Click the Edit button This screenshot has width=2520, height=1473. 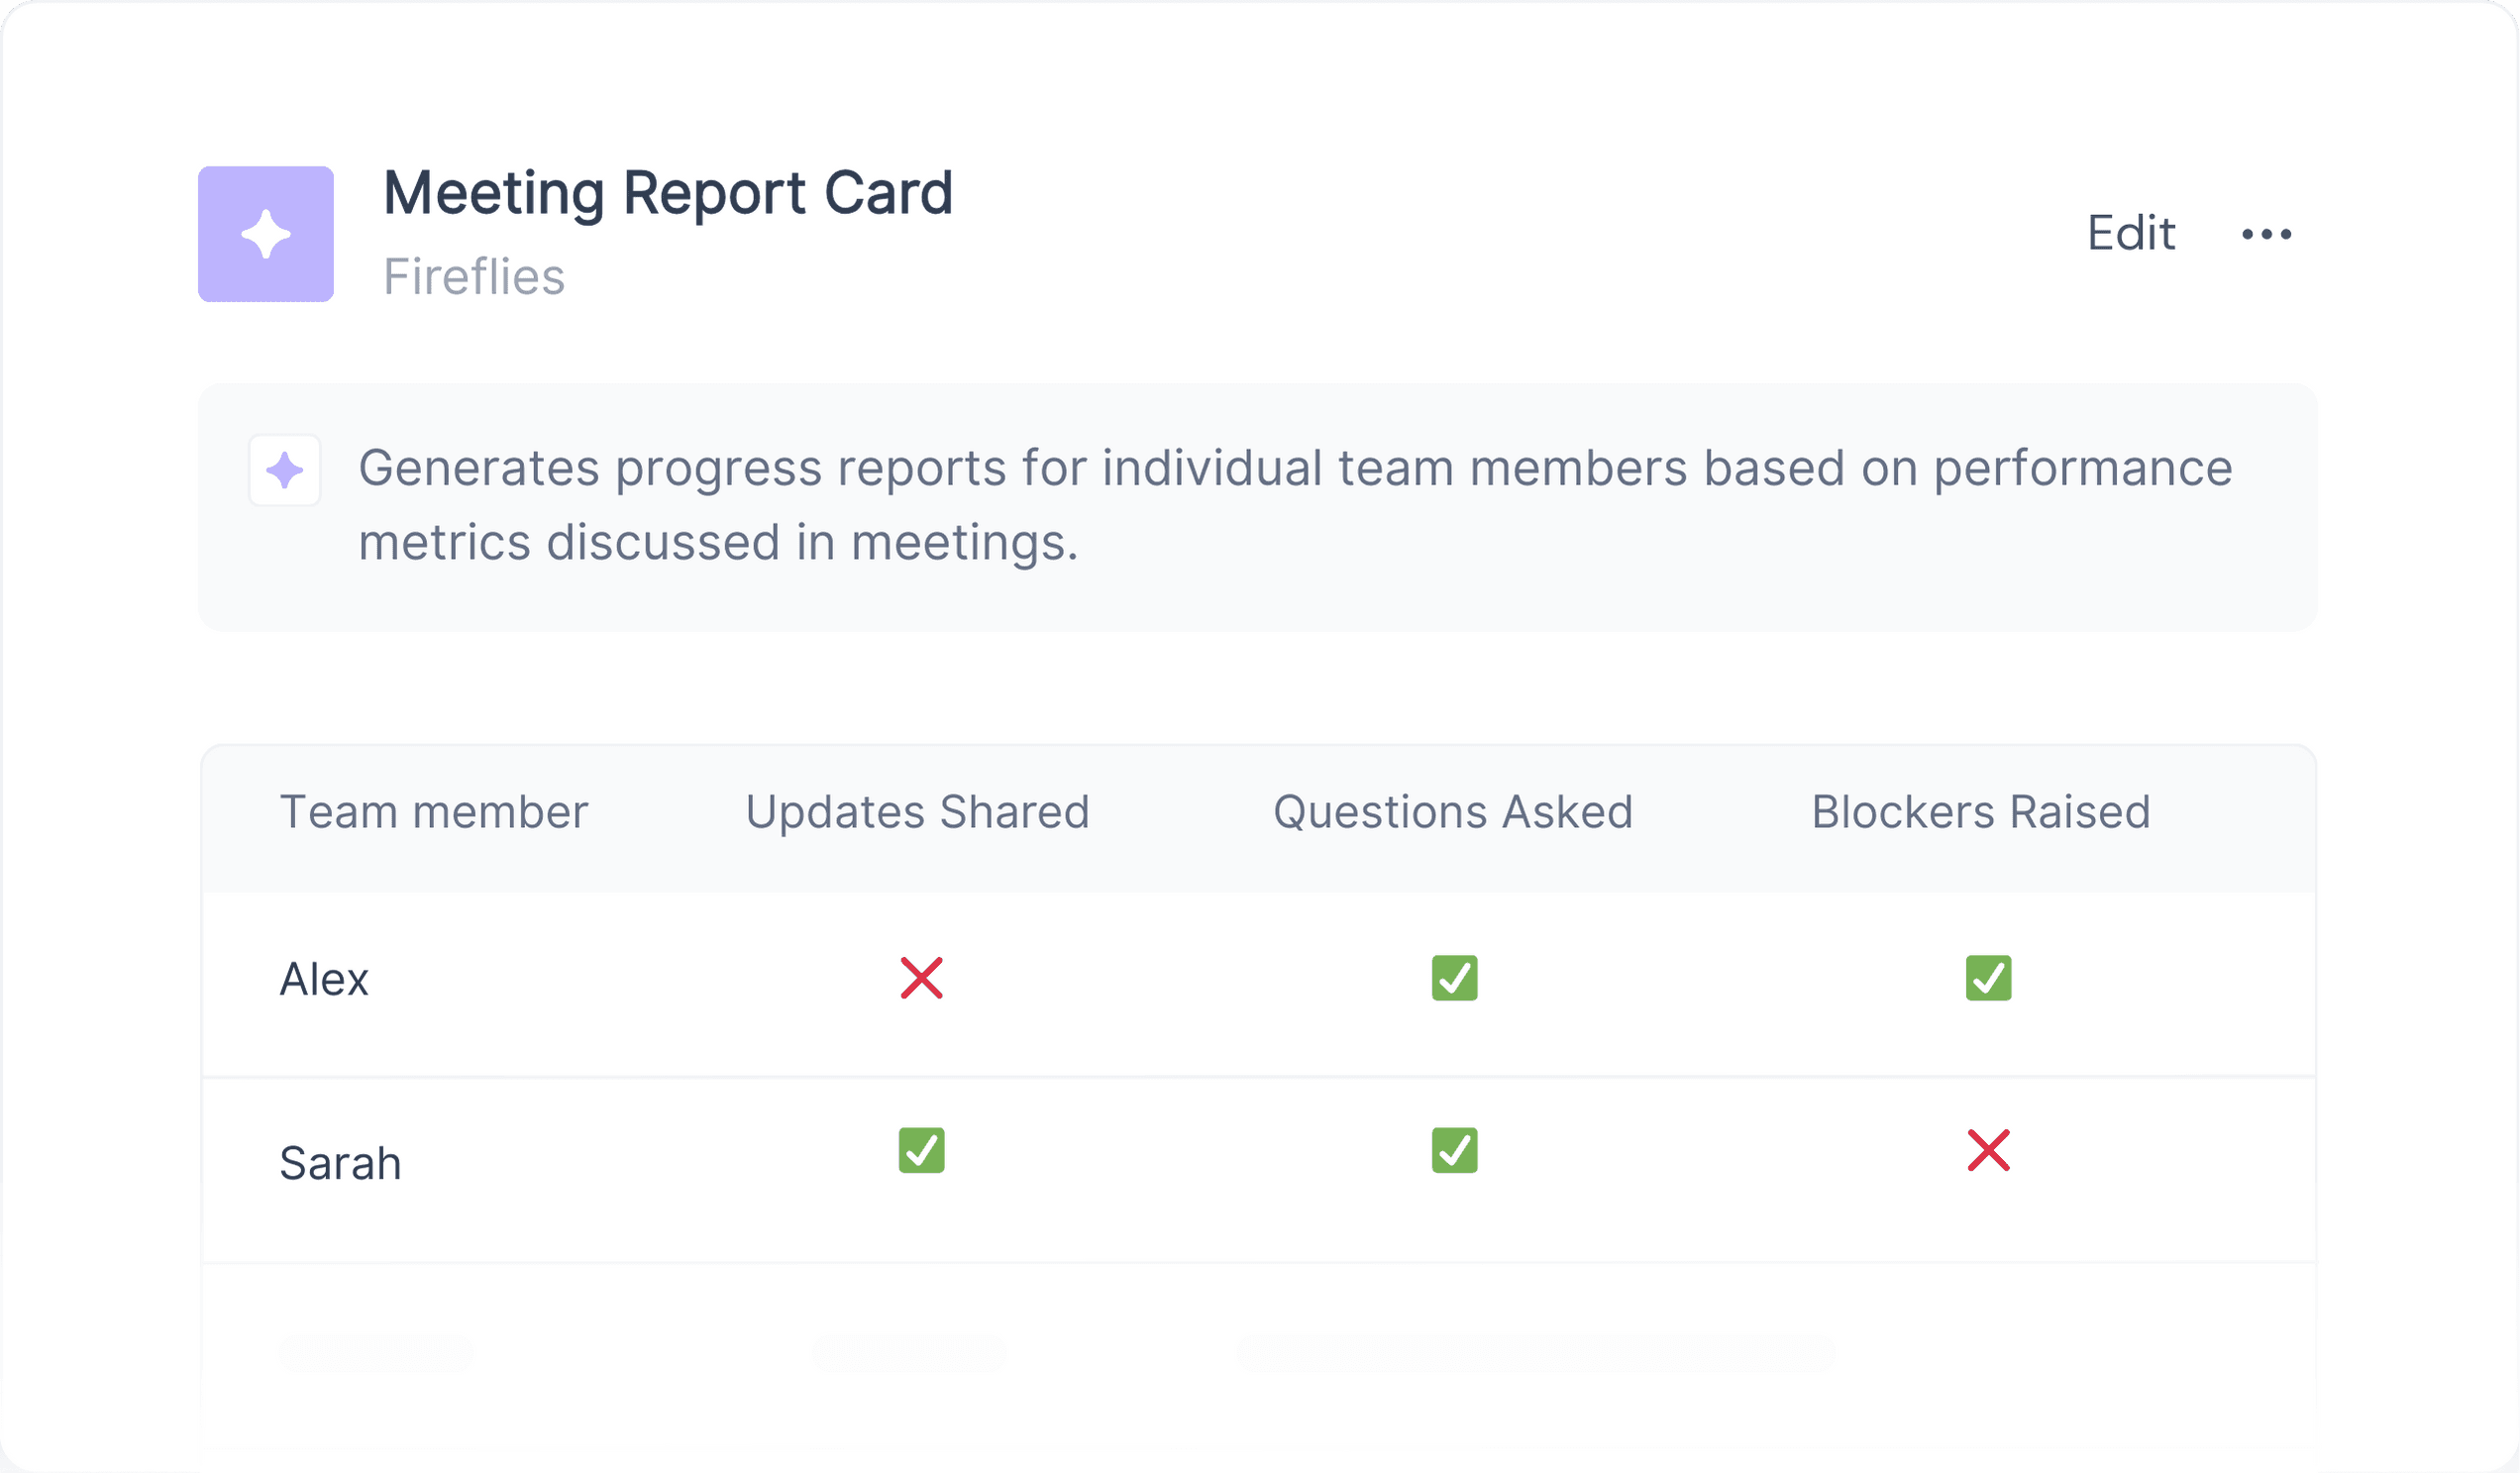coord(2131,233)
